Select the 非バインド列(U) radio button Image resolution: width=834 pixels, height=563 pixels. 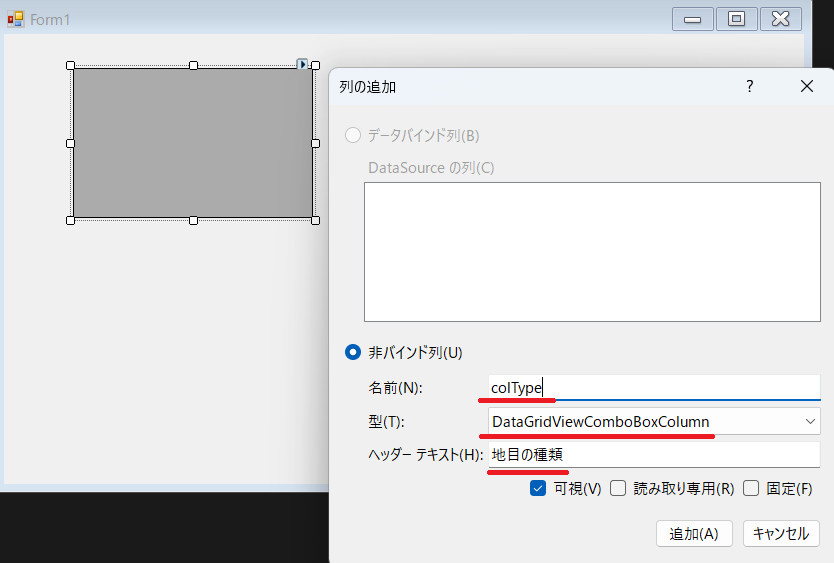point(353,352)
